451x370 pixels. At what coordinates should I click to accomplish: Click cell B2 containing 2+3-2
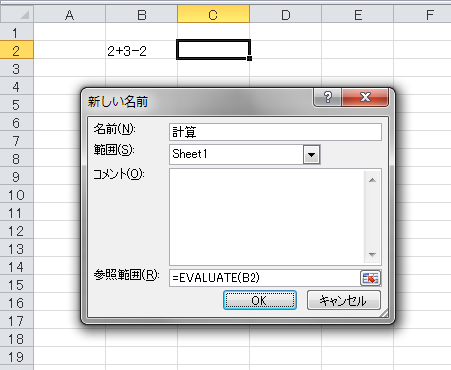(141, 50)
